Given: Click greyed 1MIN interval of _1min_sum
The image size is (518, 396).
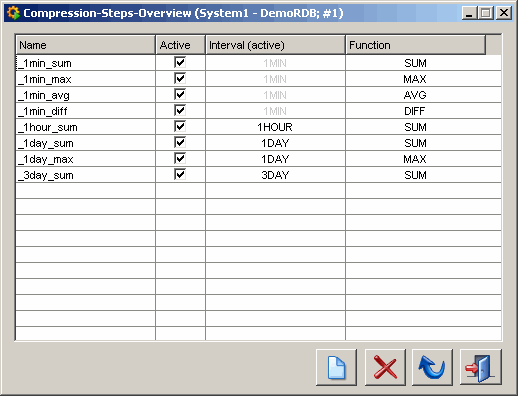Looking at the screenshot, I should (x=275, y=63).
